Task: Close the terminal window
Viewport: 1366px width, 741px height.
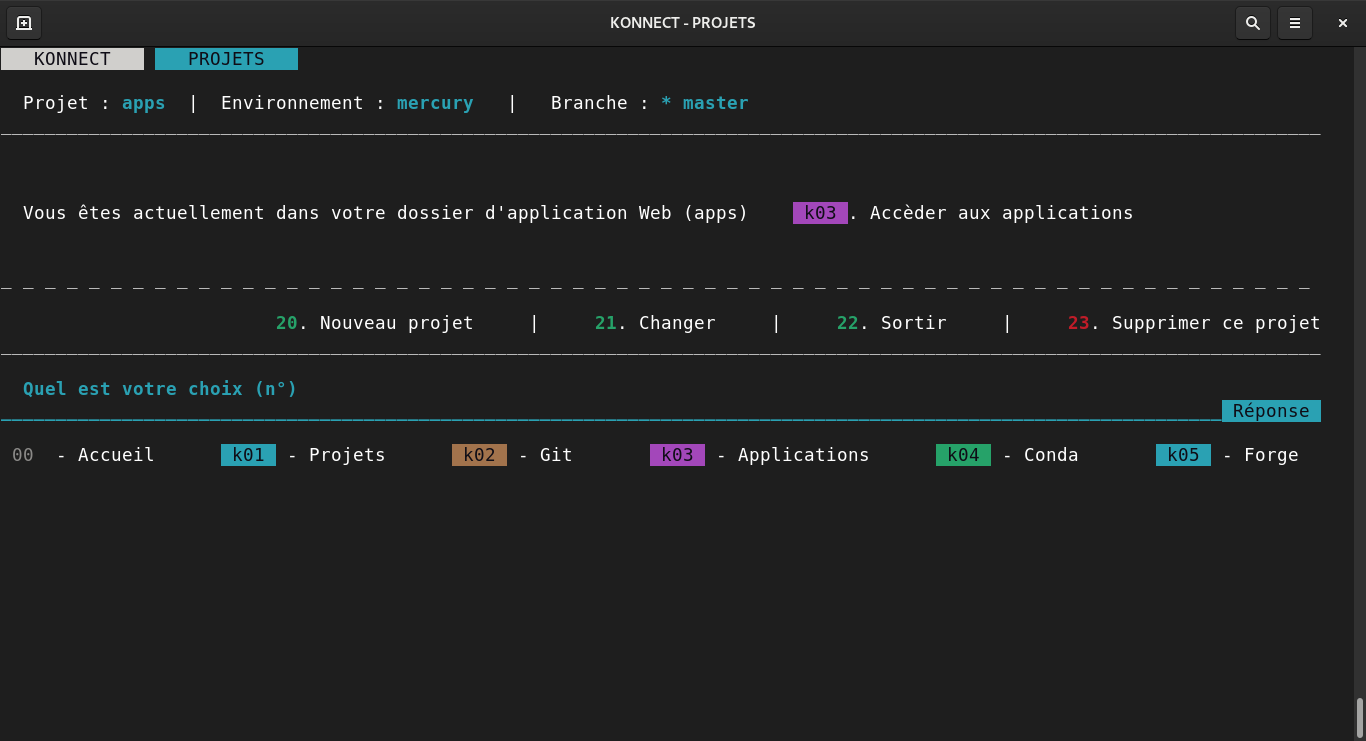Action: (1342, 23)
